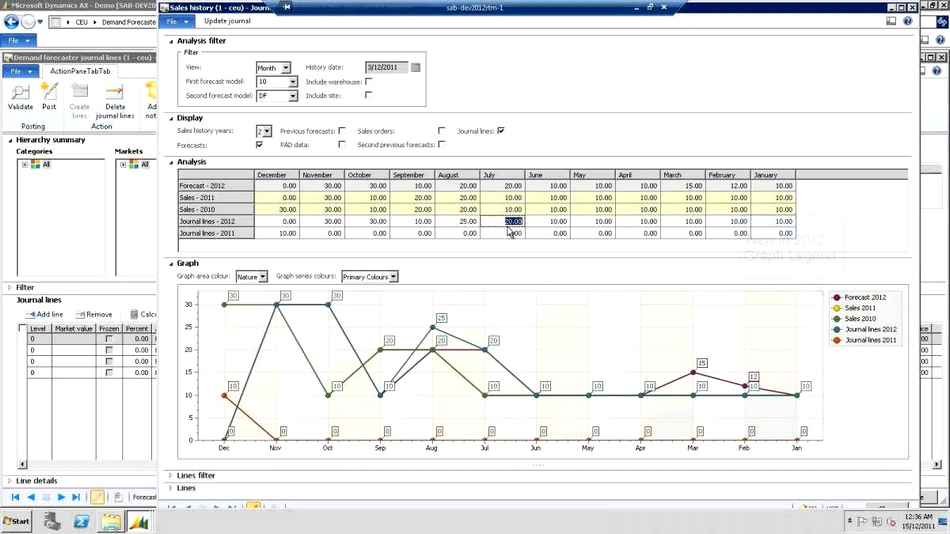
Task: Open PowerShell from the taskbar
Action: click(x=82, y=521)
